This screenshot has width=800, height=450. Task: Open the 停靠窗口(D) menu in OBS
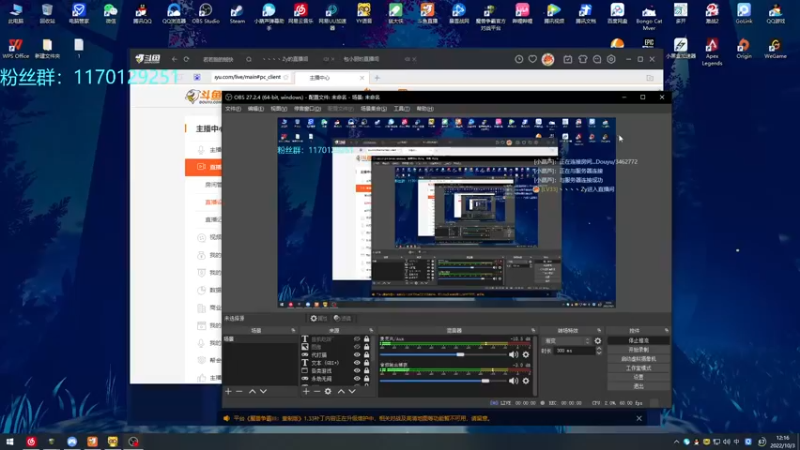click(x=307, y=109)
